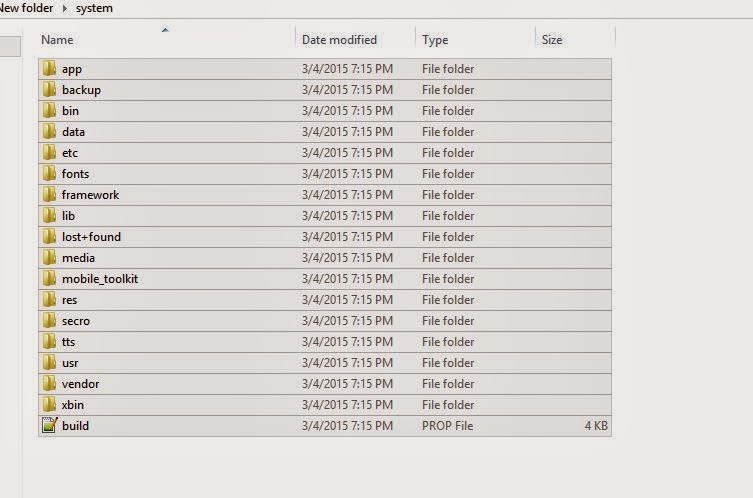
Task: Click the xbin folder icon
Action: click(x=49, y=405)
